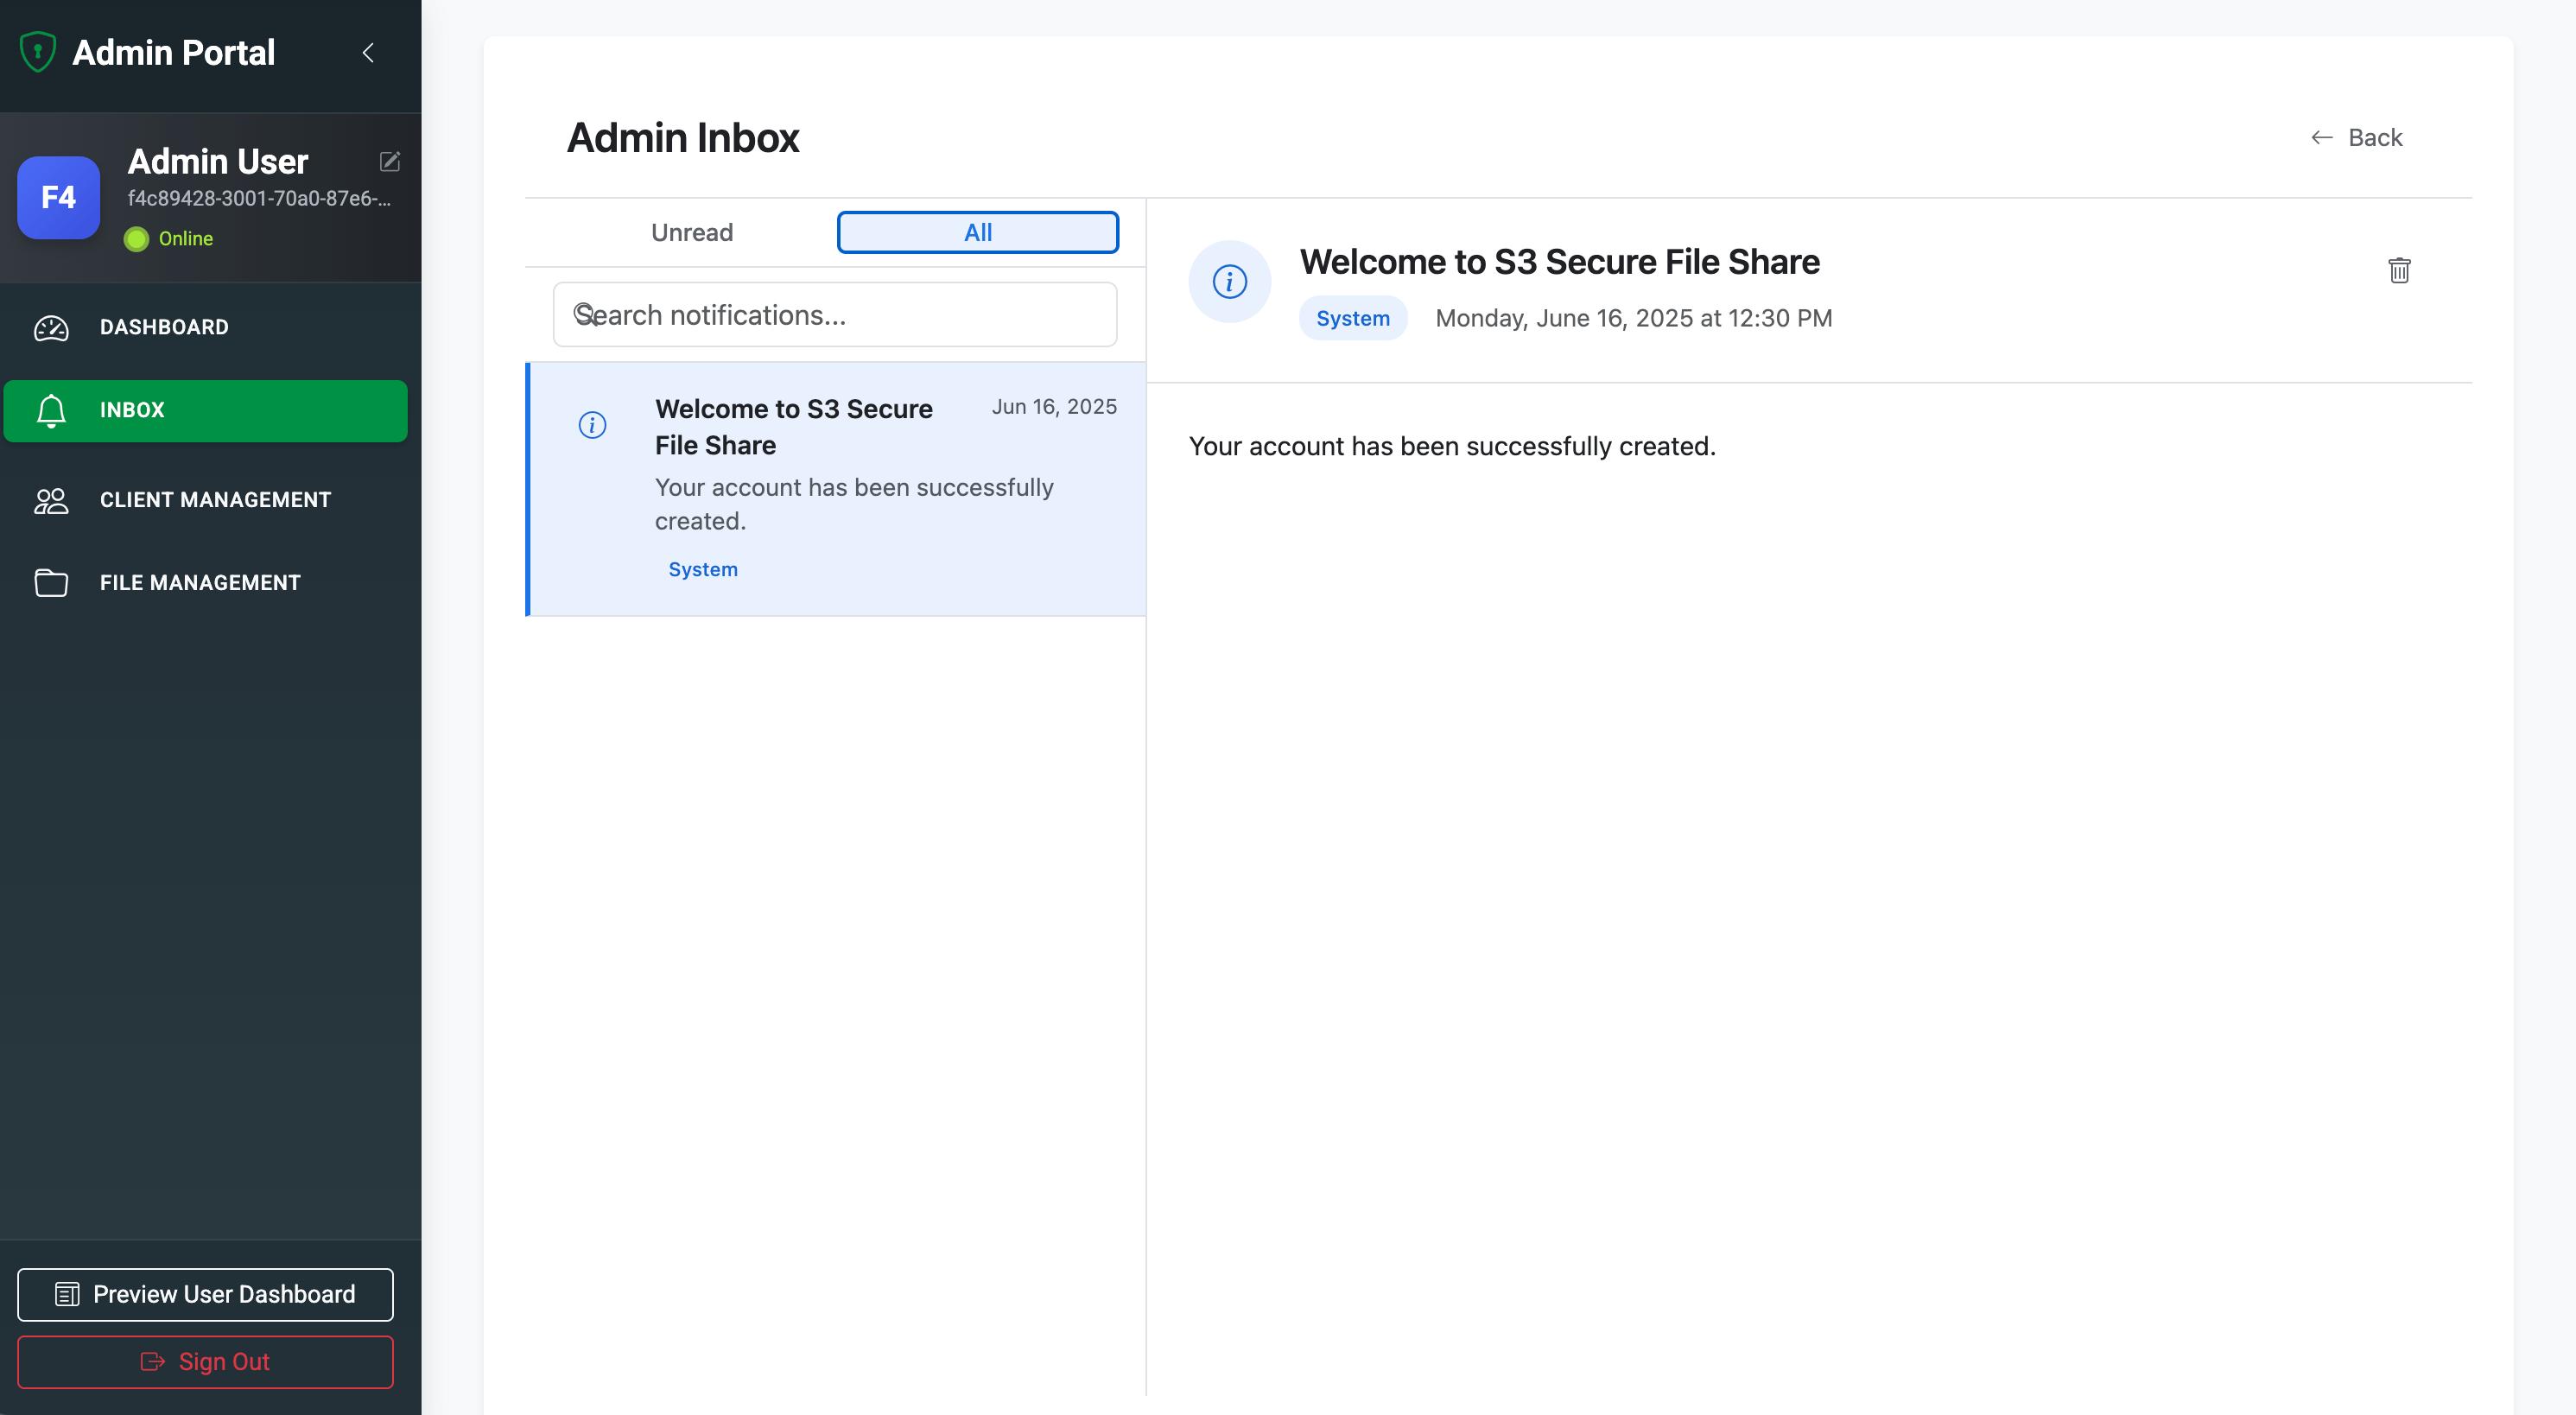Collapse the sidebar with the chevron arrow
Image resolution: width=2576 pixels, height=1415 pixels.
(x=368, y=53)
